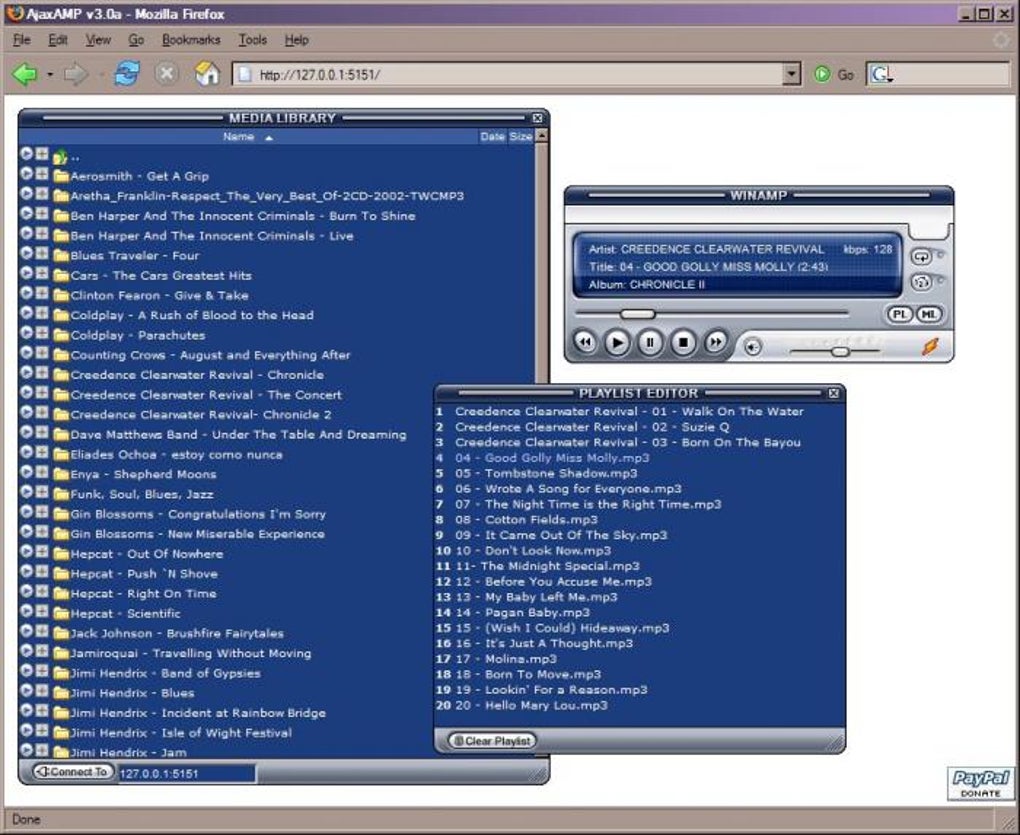
Task: Toggle the repeat button in Winamp
Action: (921, 256)
